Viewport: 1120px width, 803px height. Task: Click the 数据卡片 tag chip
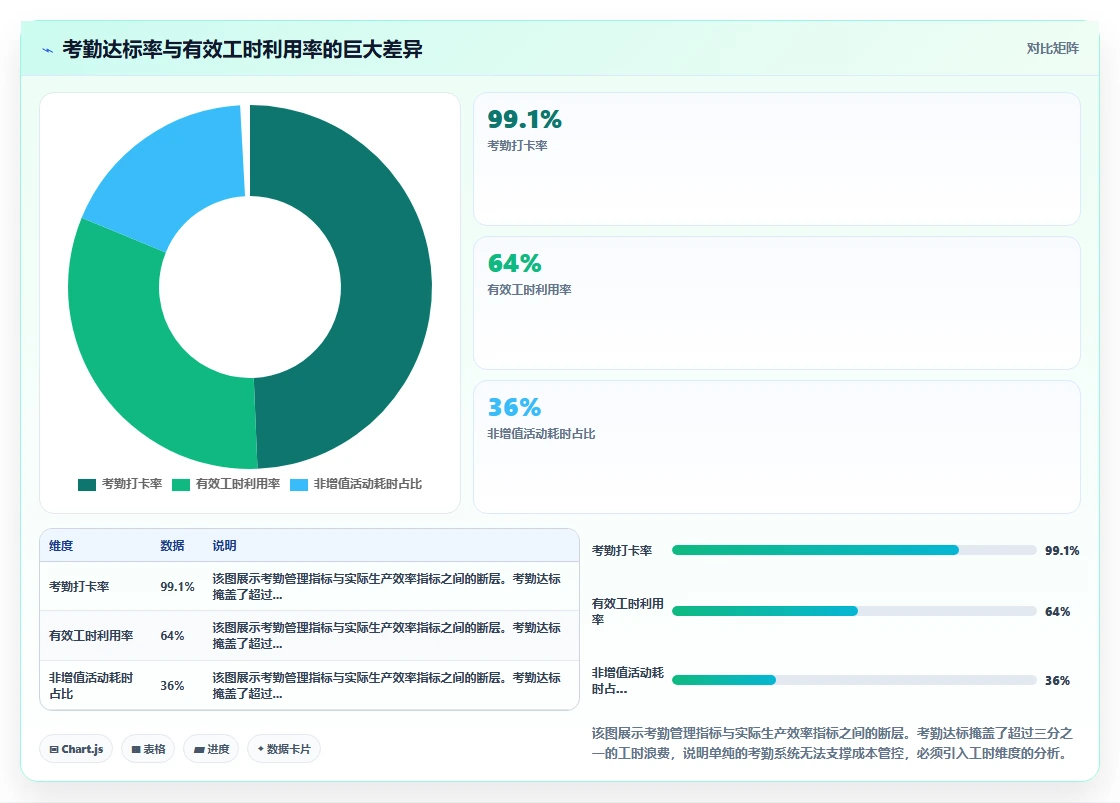tap(284, 749)
